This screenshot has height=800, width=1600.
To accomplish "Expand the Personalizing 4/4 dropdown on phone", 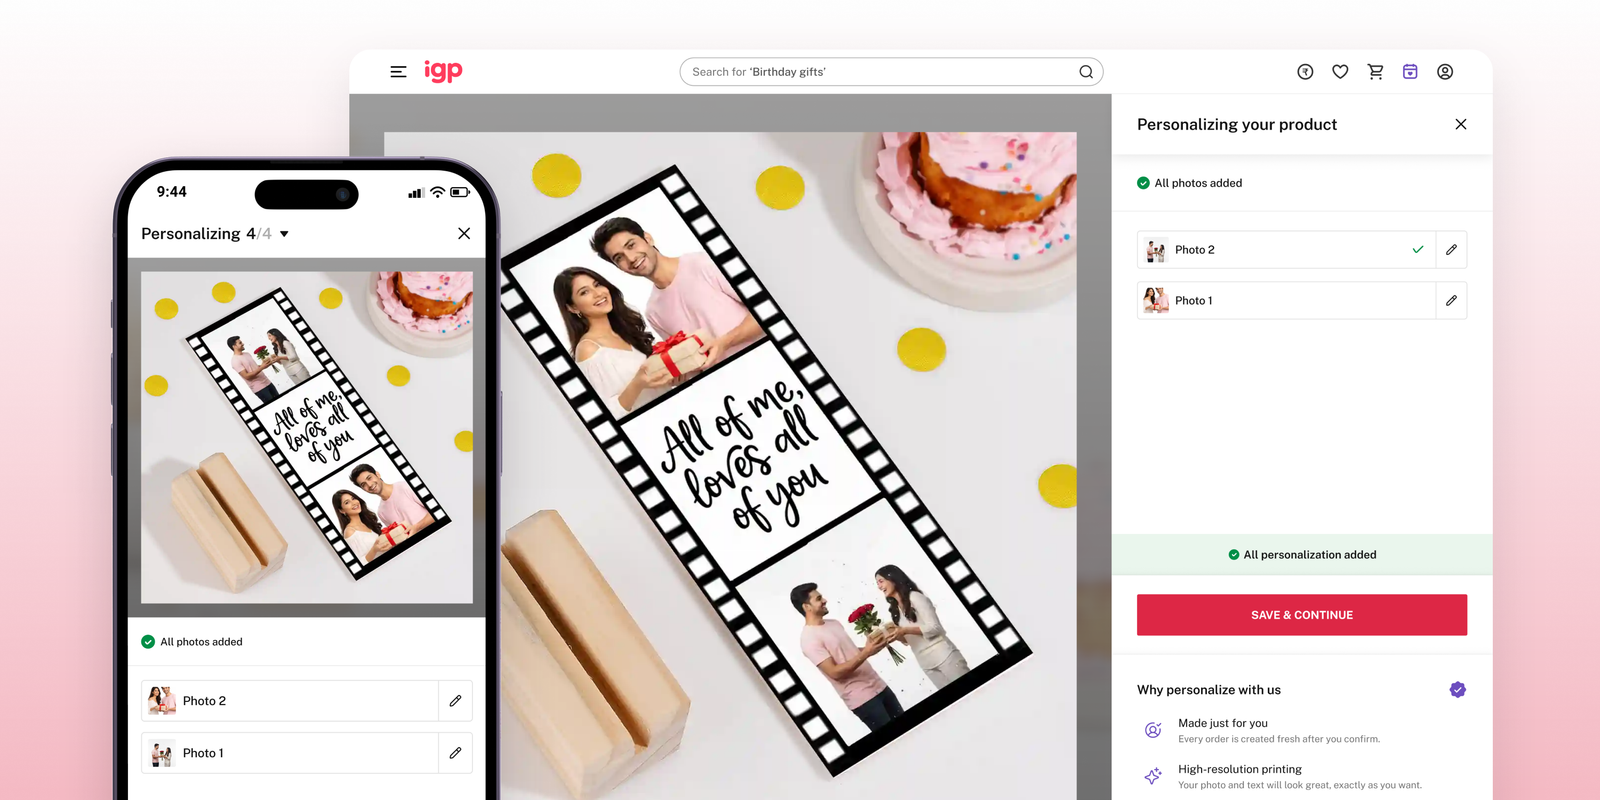I will [285, 234].
